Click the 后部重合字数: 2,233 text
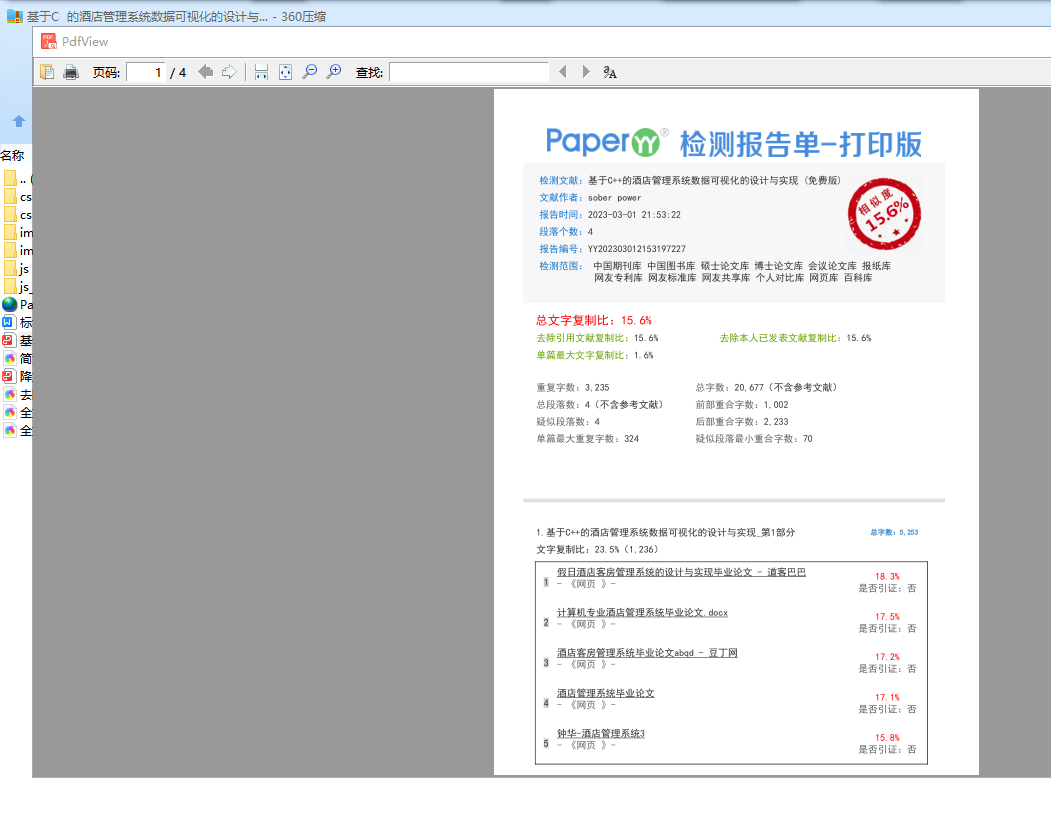This screenshot has width=1051, height=824. pyautogui.click(x=742, y=422)
